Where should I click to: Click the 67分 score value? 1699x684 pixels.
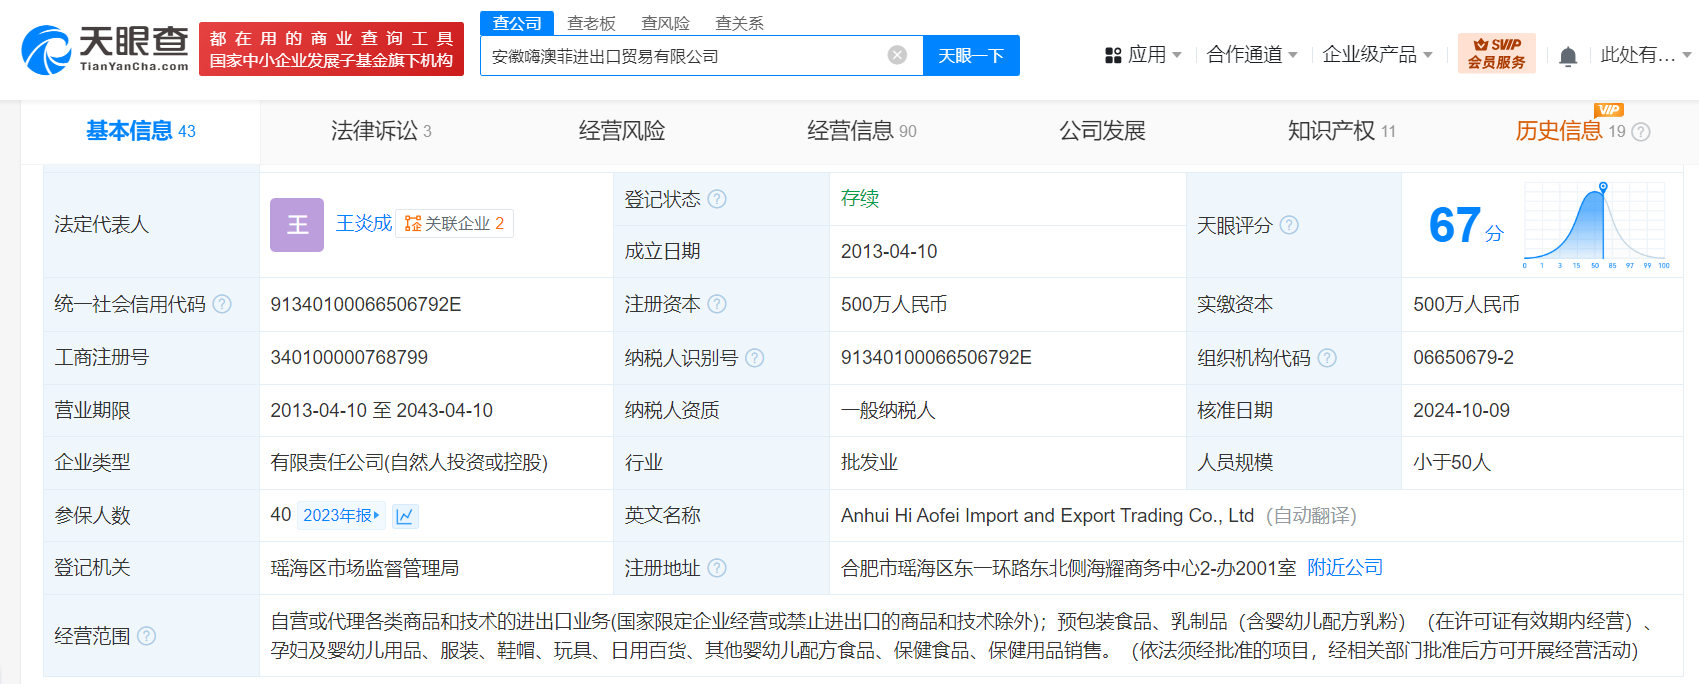[x=1466, y=225]
